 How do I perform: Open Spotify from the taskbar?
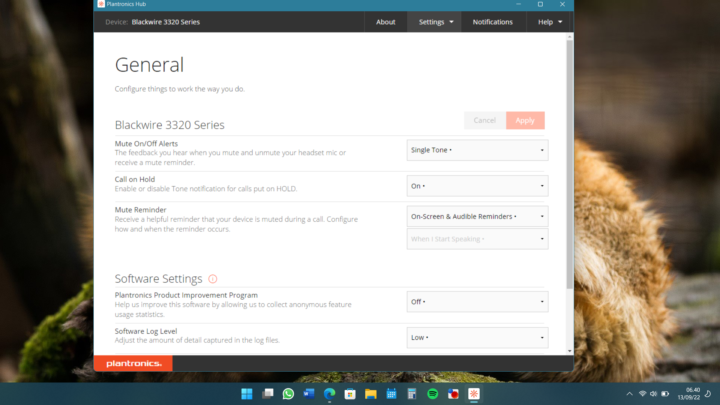point(433,394)
